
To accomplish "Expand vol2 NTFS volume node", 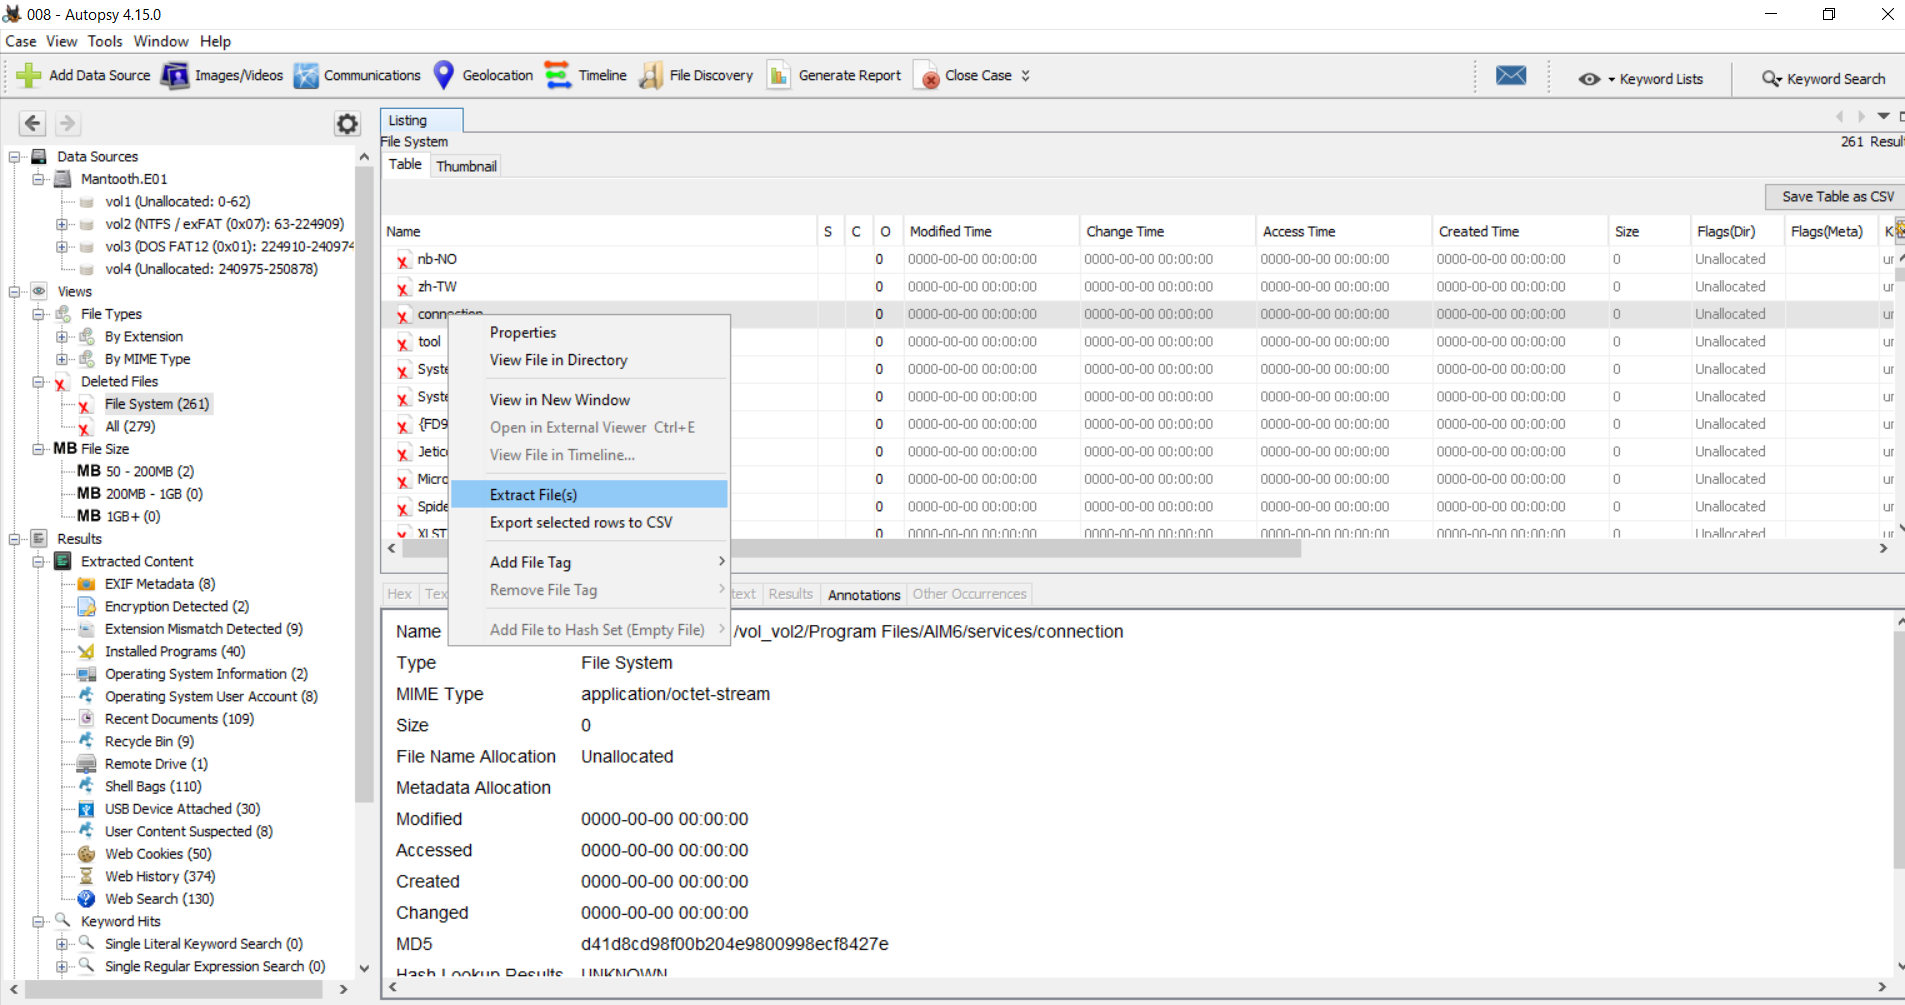I will coord(63,224).
